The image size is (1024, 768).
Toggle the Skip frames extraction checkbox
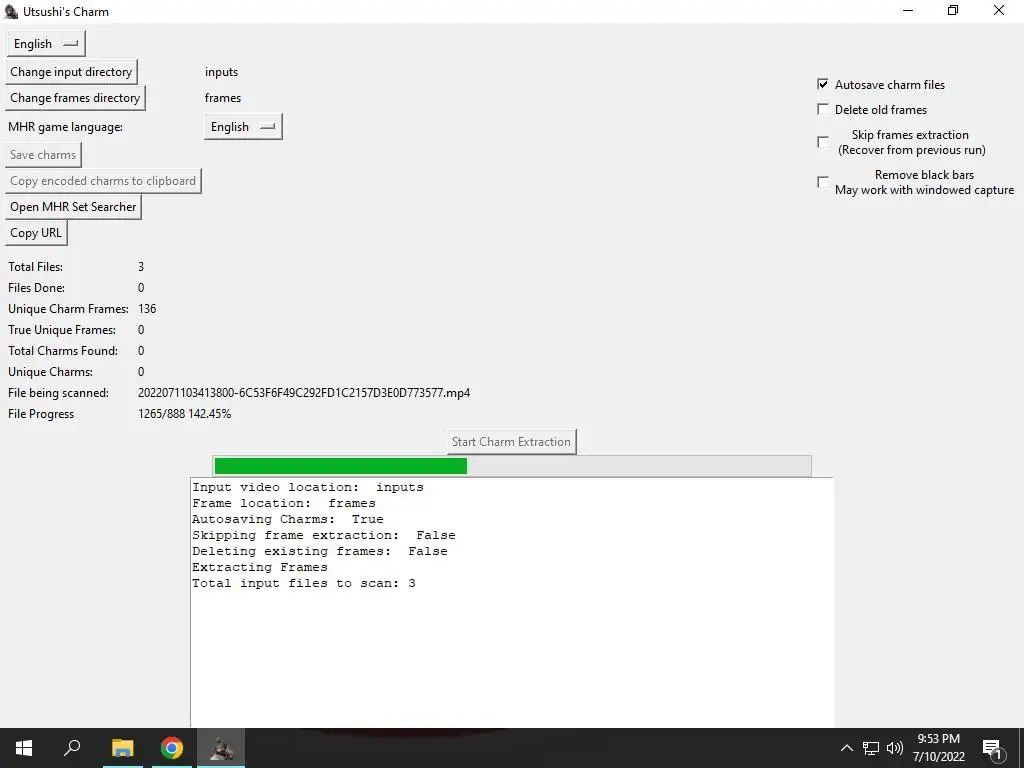point(823,142)
